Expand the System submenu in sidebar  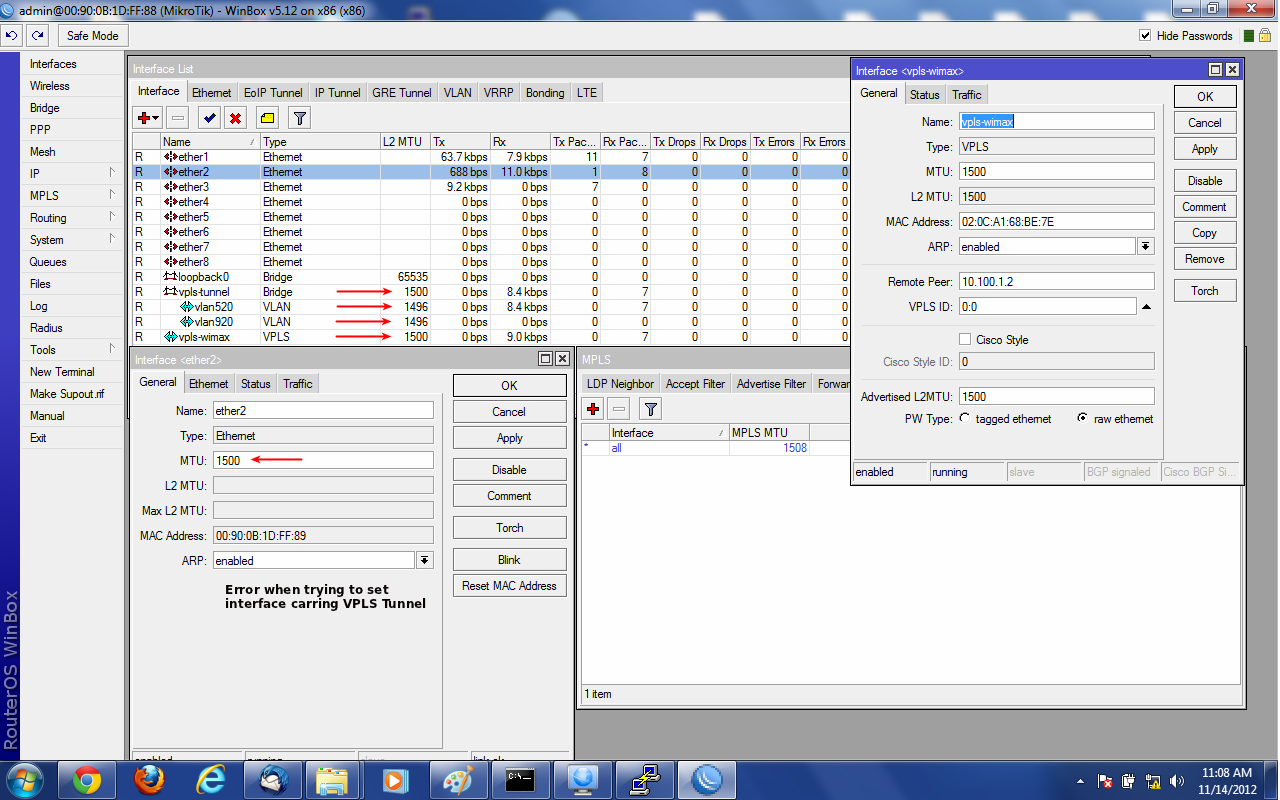(112, 239)
